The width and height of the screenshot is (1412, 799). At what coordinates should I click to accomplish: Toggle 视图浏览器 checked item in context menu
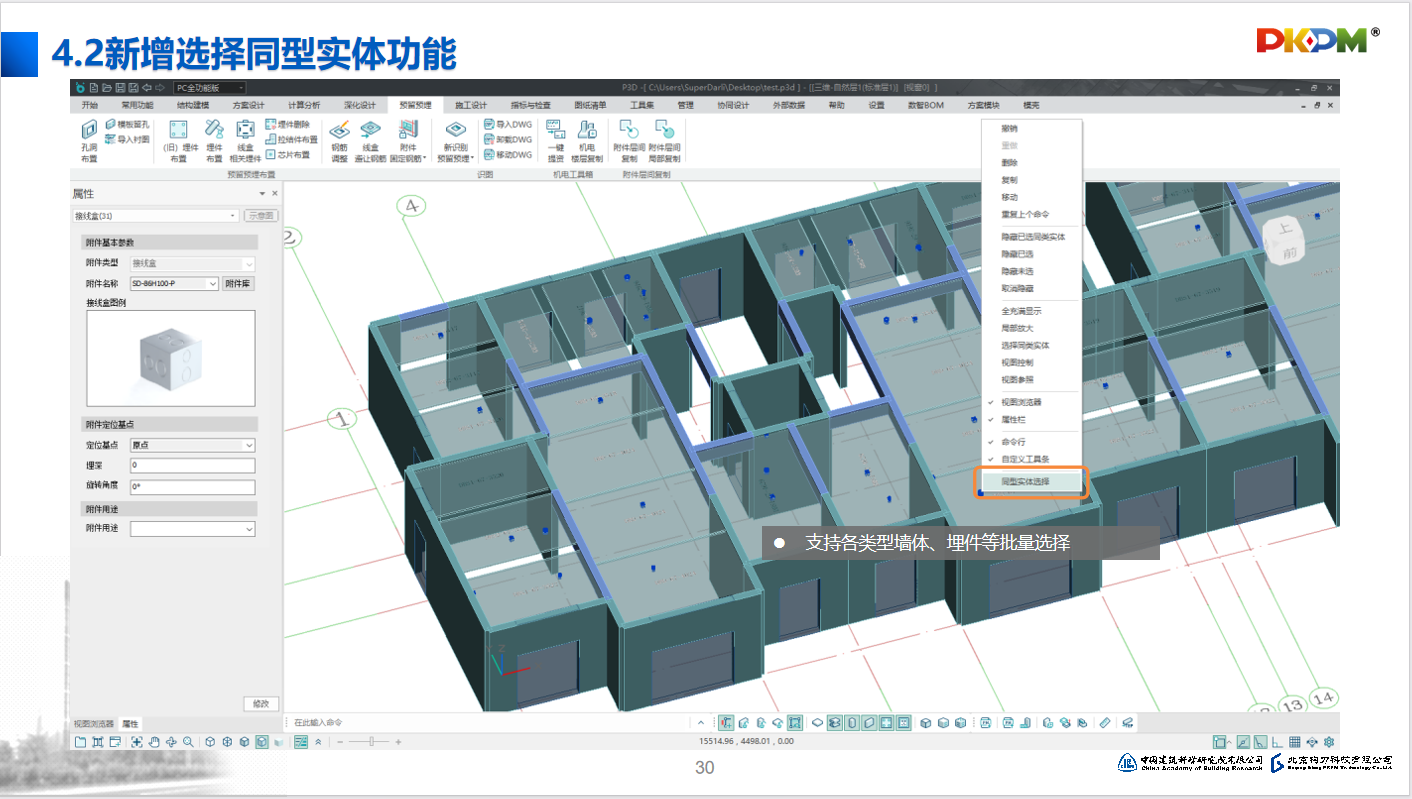[1020, 402]
